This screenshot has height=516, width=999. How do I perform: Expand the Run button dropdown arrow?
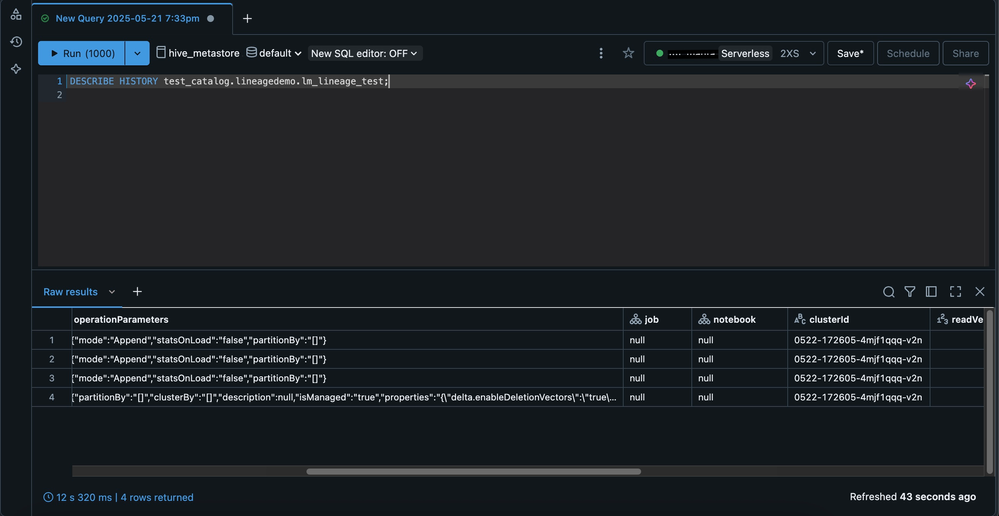[x=137, y=53]
